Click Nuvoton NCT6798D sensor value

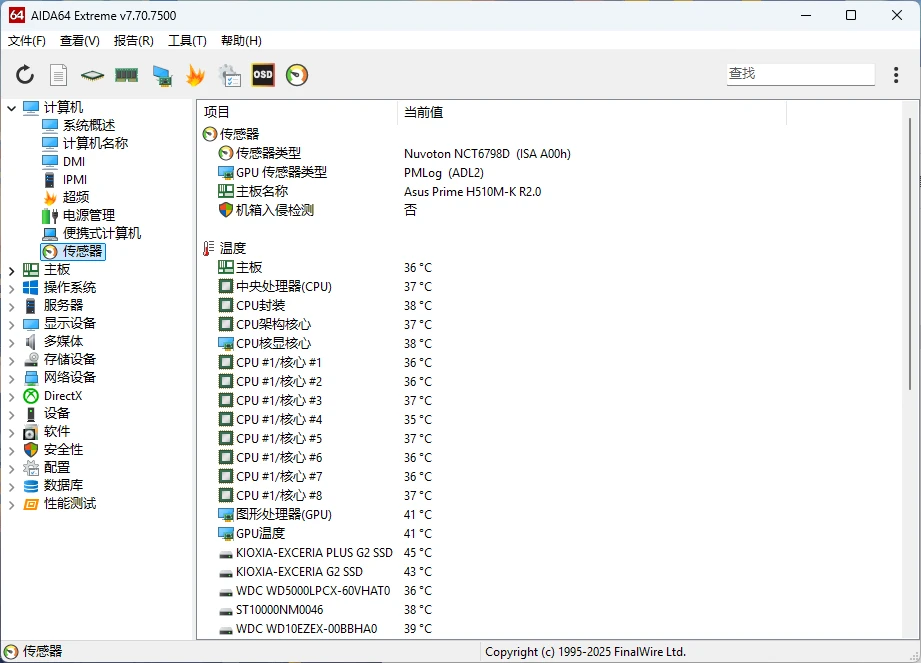click(487, 154)
